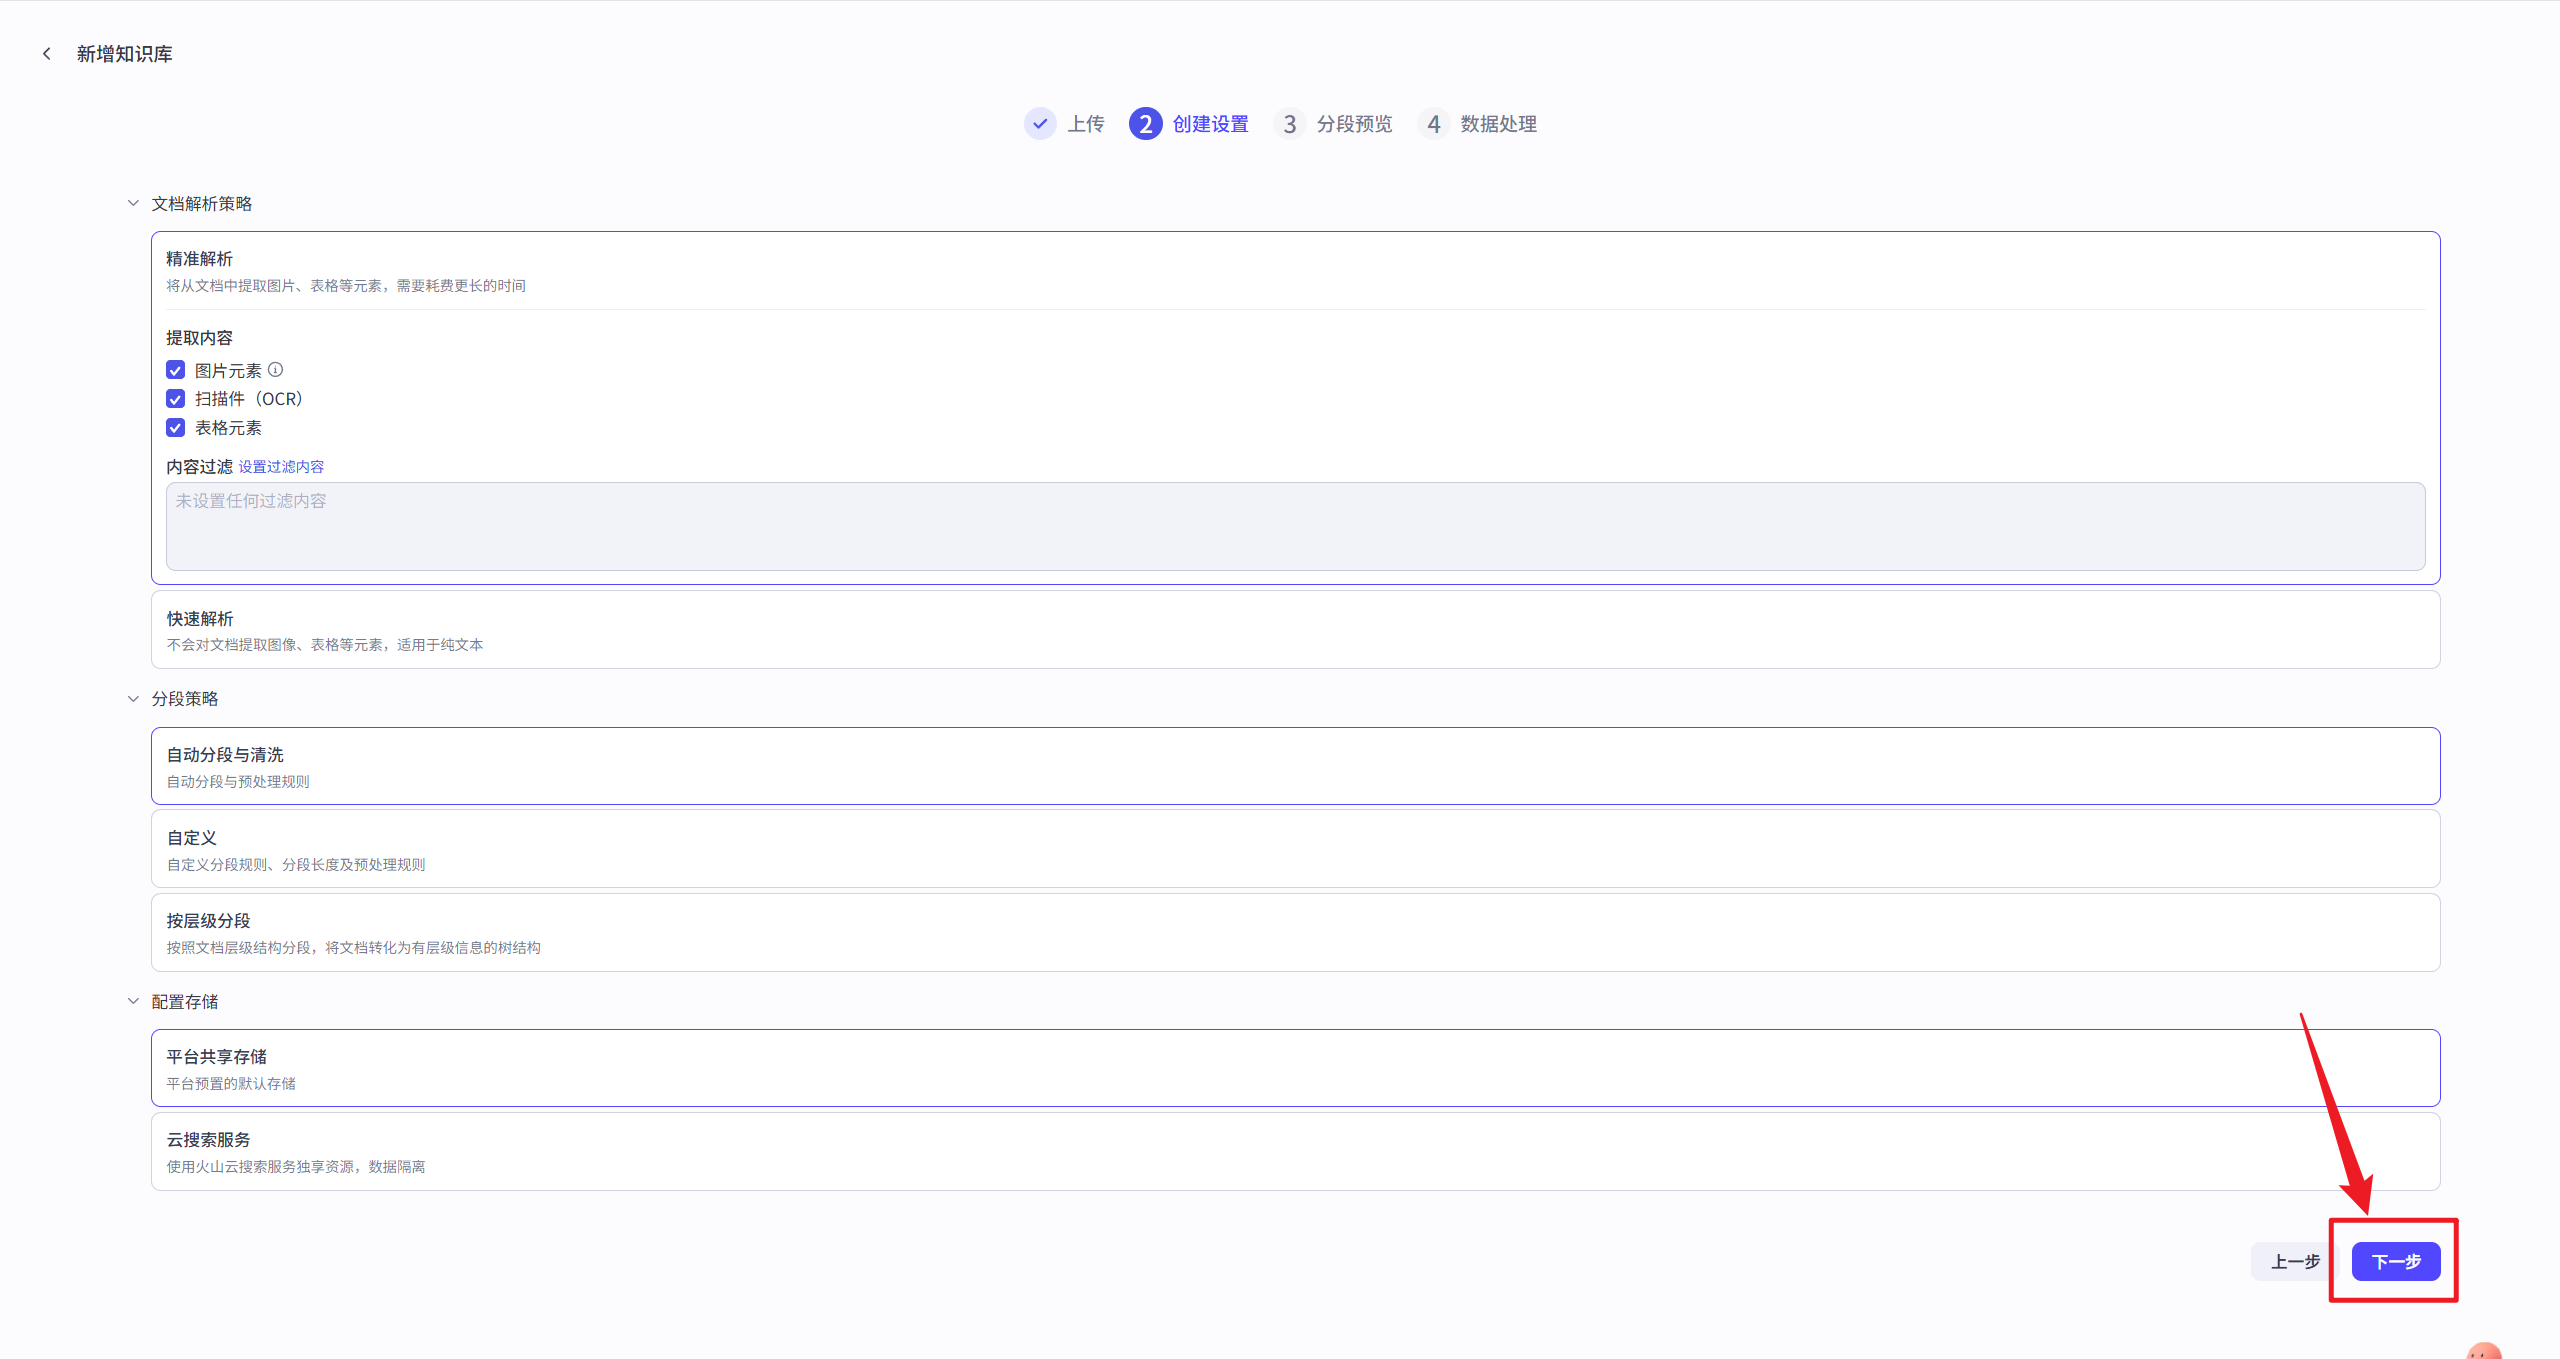The image size is (2560, 1359).
Task: Click the step 2 circle icon
Action: 1145,124
